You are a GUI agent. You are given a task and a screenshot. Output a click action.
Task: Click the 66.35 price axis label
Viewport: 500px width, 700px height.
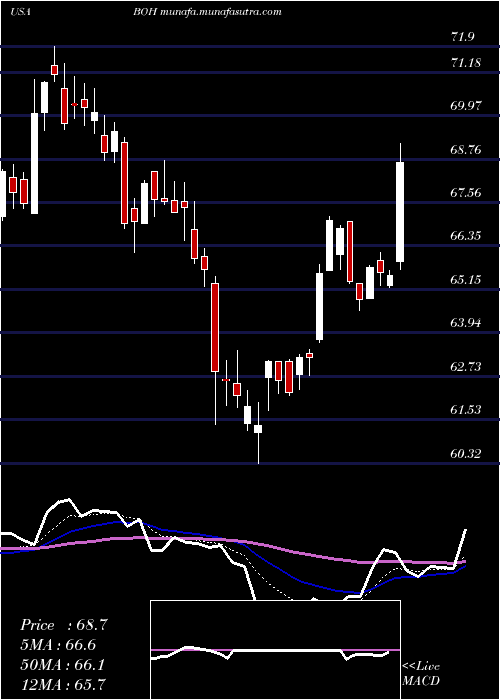click(x=466, y=236)
